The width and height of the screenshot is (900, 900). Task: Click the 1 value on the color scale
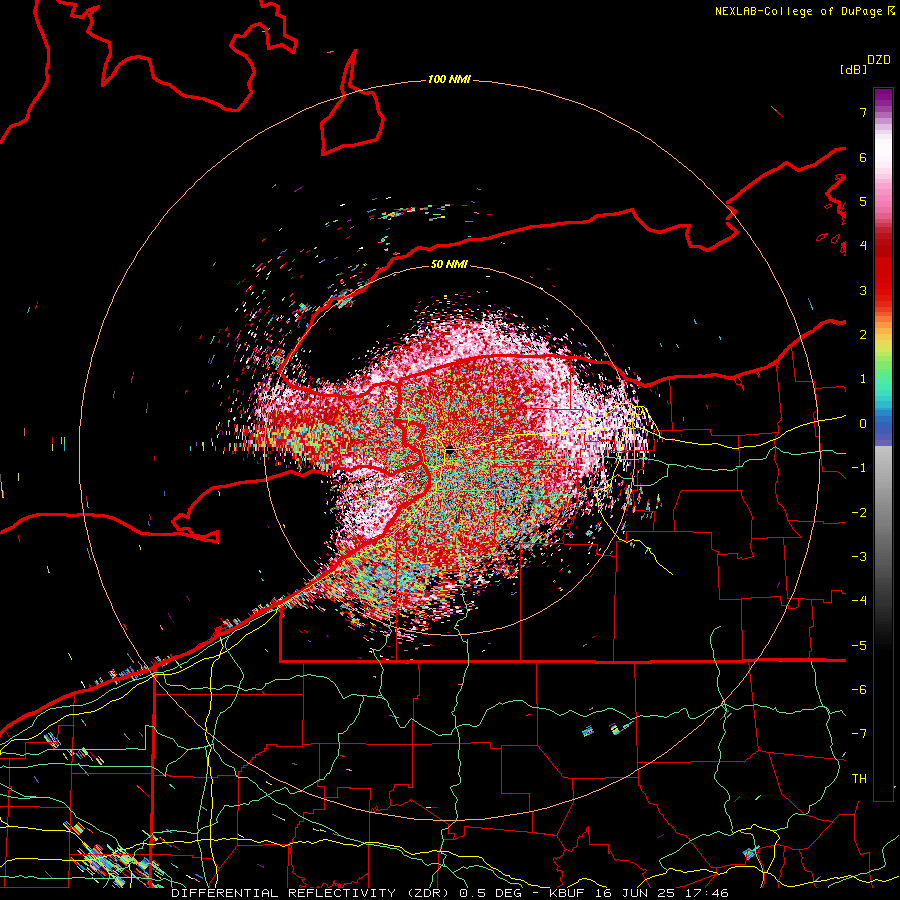863,379
